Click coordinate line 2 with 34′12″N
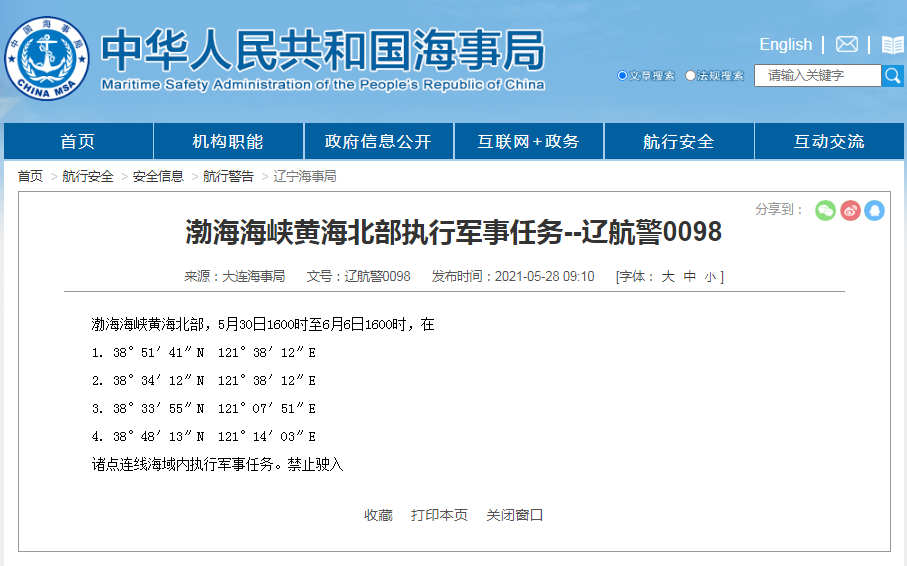 [x=204, y=380]
